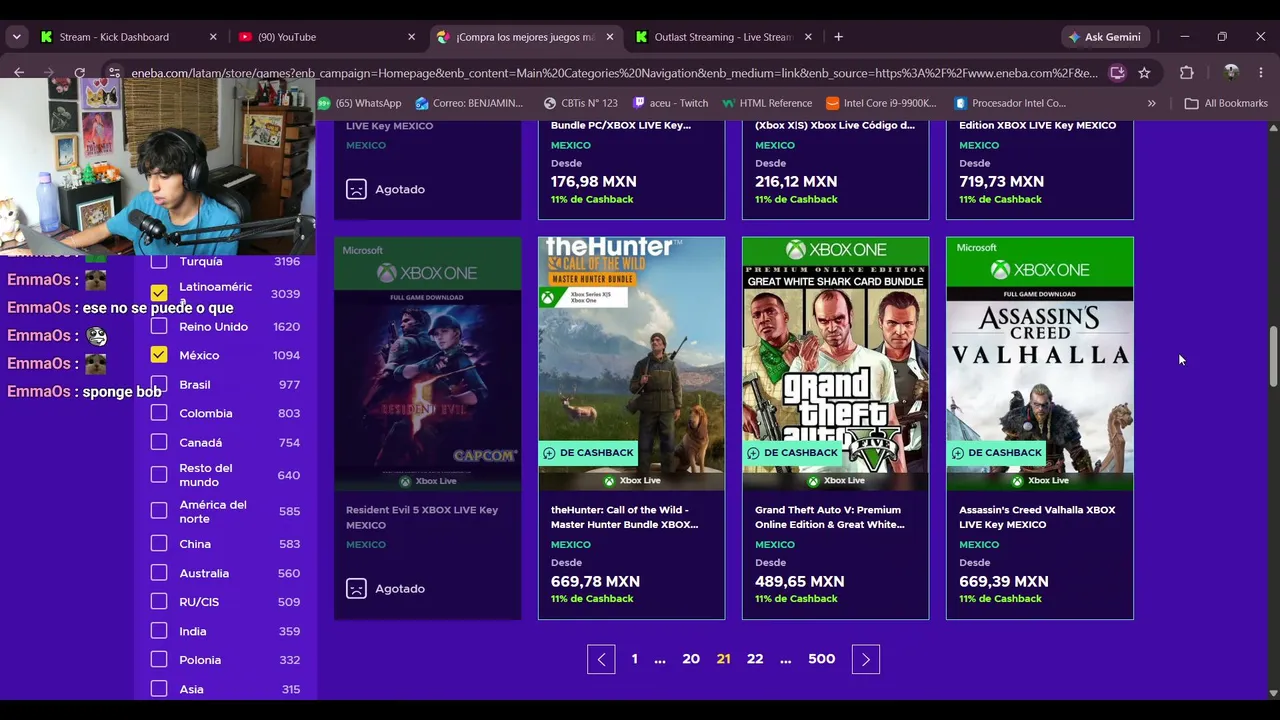
Task: Go to the next results page arrow
Action: (866, 659)
